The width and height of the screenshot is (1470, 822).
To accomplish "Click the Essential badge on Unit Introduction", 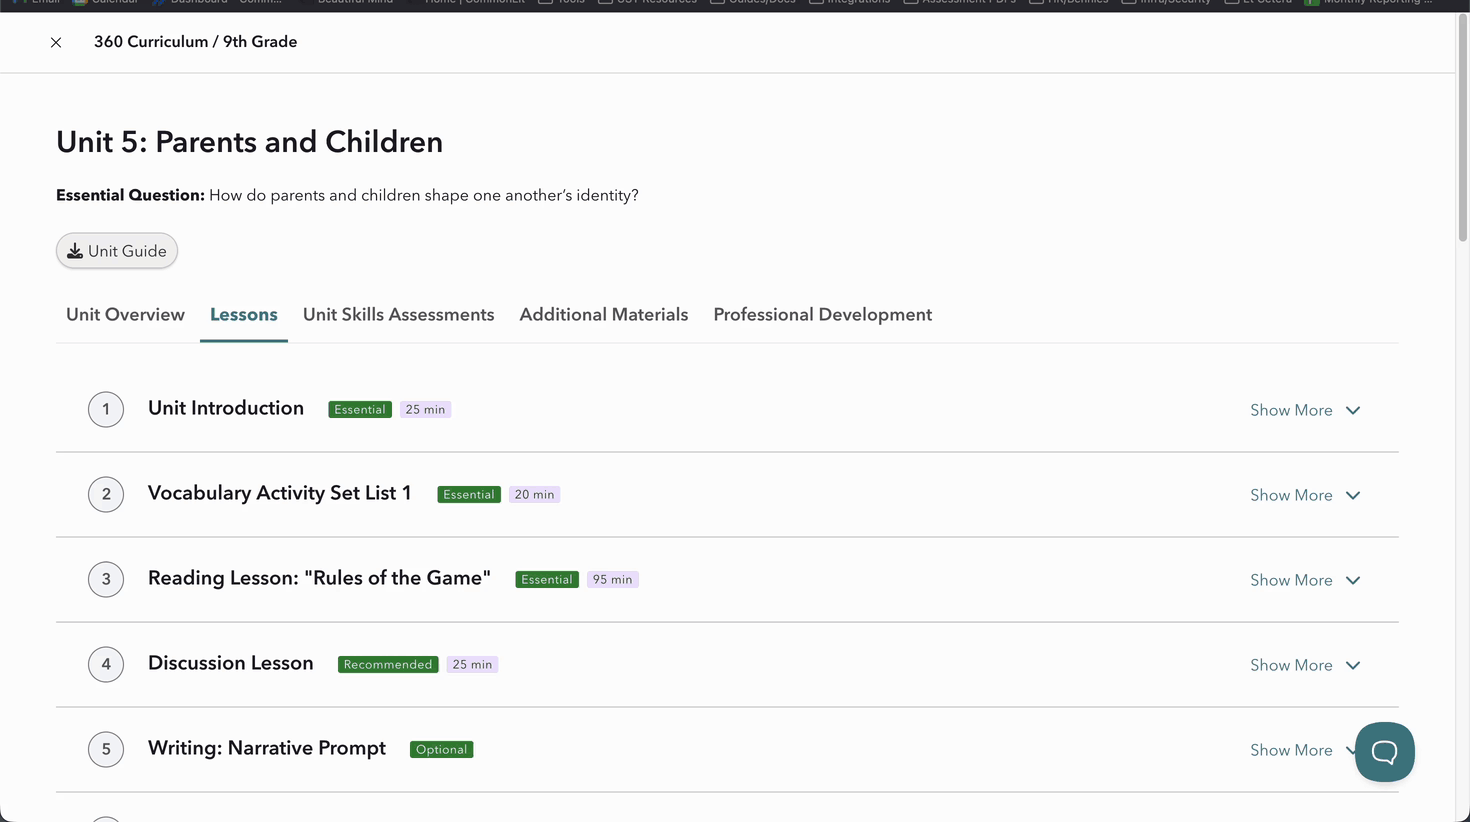I will pyautogui.click(x=360, y=409).
